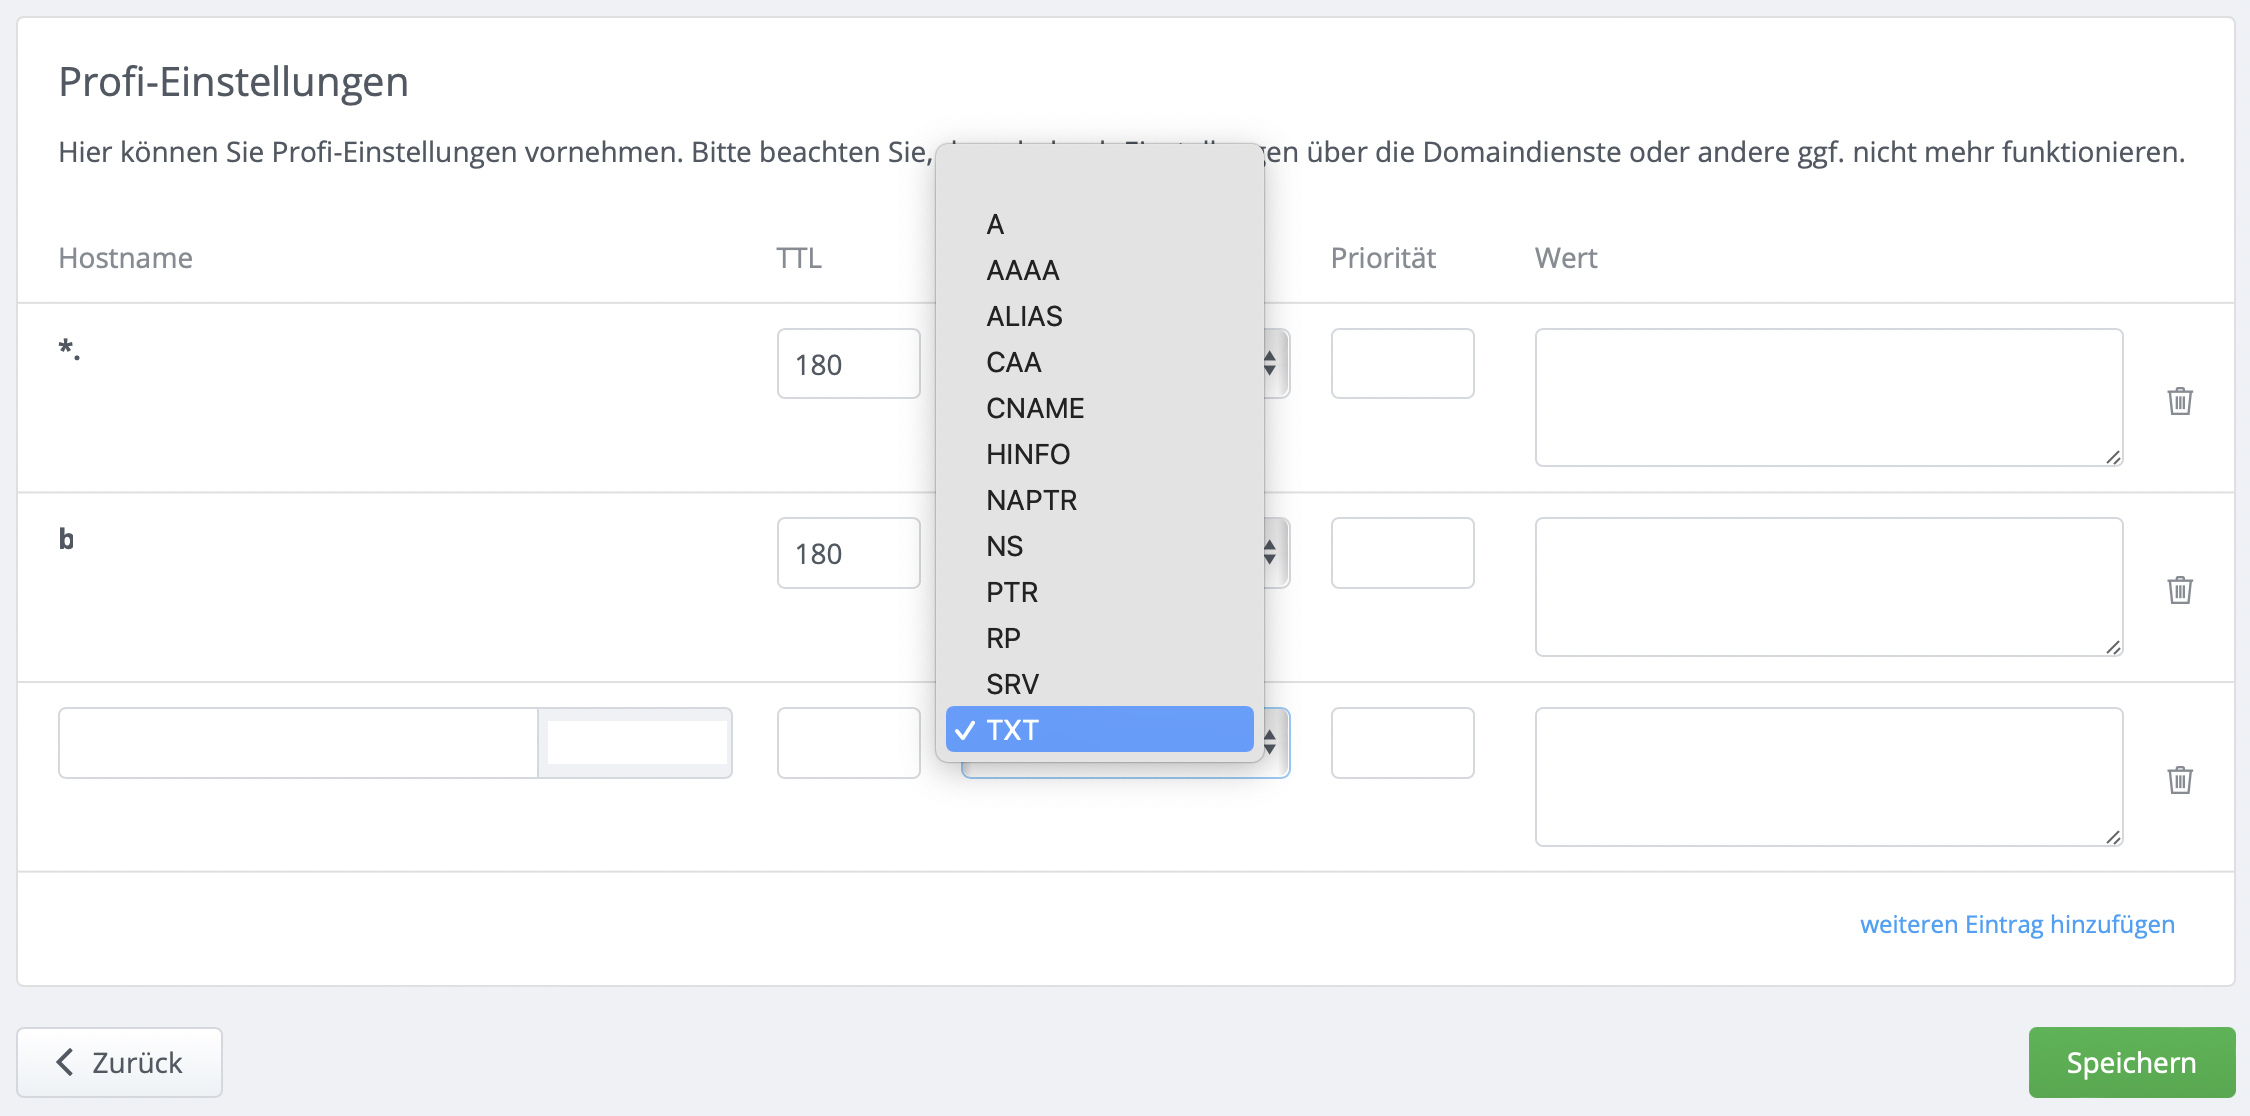Pick NS from the dropdown list
The height and width of the screenshot is (1116, 2250).
click(x=1004, y=546)
